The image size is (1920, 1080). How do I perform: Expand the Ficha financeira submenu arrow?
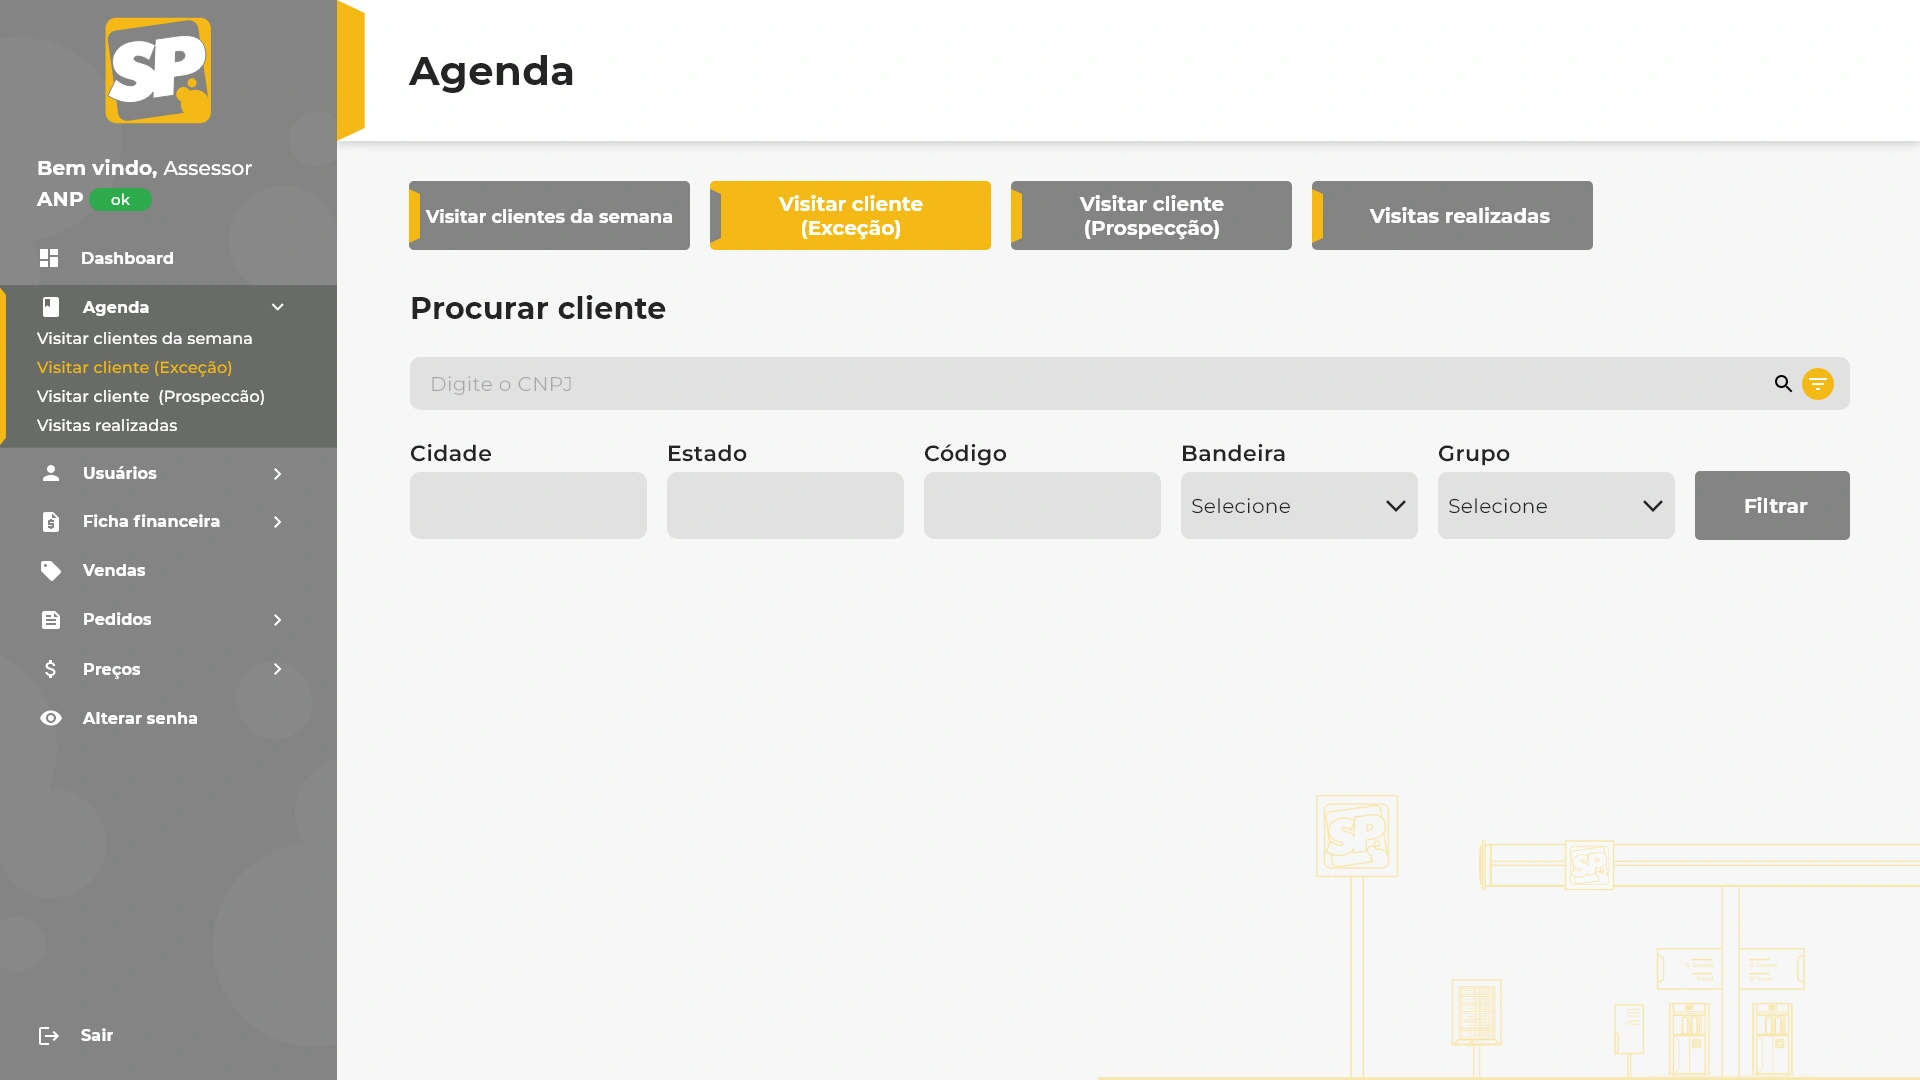[278, 522]
